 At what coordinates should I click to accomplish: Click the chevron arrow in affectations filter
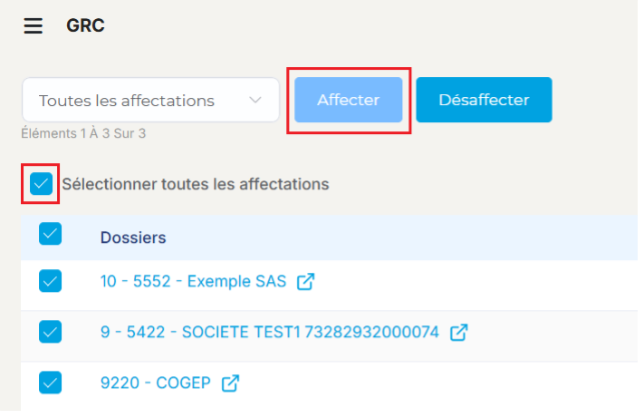click(x=255, y=100)
